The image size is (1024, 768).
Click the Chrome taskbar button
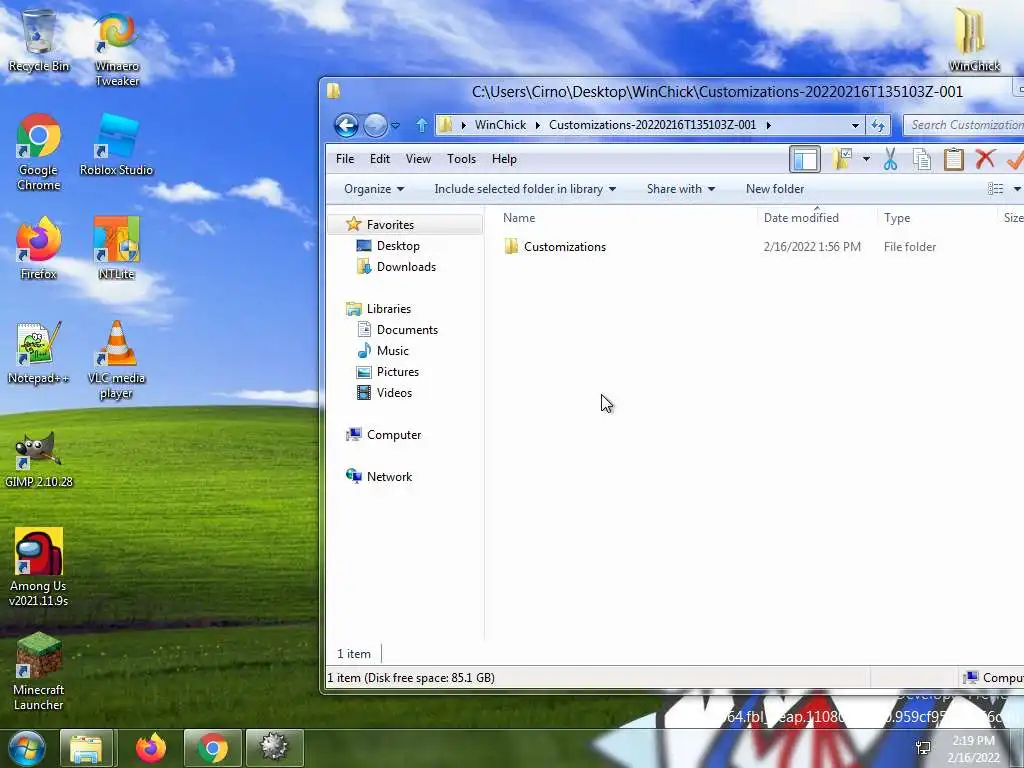coord(213,748)
